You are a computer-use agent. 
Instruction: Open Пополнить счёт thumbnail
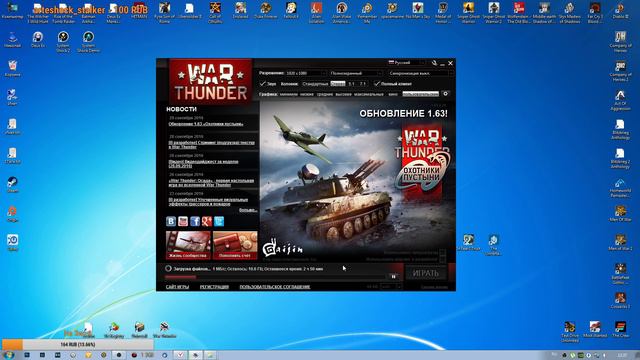point(235,245)
